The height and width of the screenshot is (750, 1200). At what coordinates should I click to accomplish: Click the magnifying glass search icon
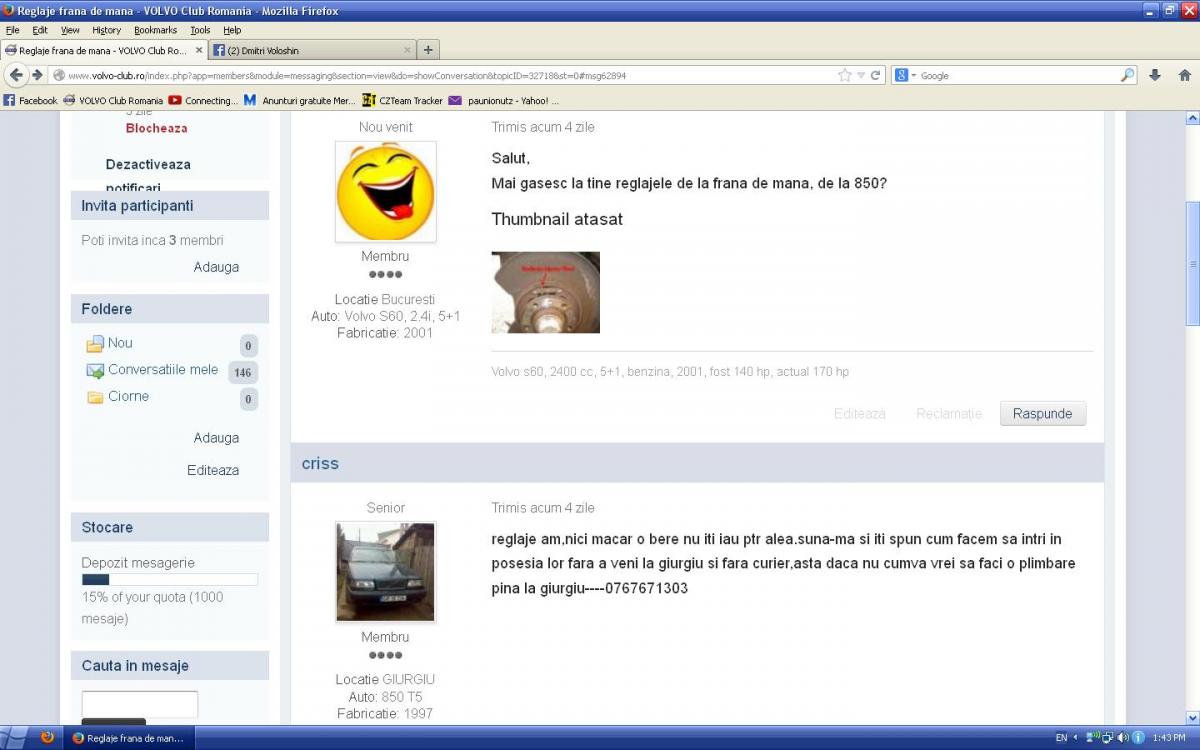tap(1128, 75)
